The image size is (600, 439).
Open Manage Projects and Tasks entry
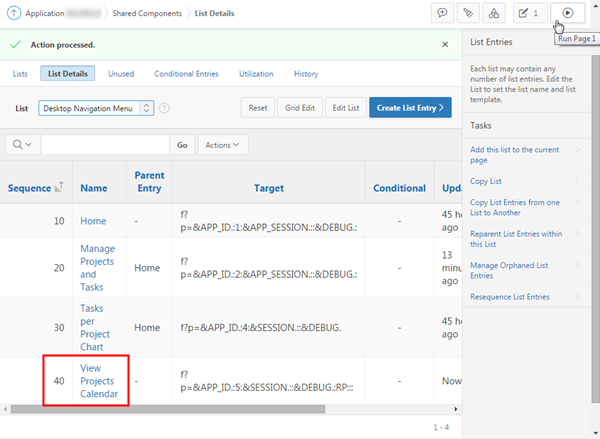pyautogui.click(x=98, y=268)
